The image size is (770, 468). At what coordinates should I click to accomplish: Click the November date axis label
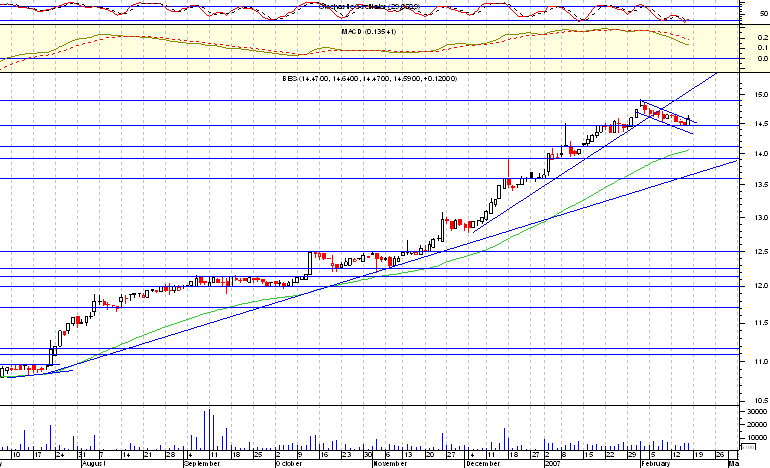pos(391,464)
